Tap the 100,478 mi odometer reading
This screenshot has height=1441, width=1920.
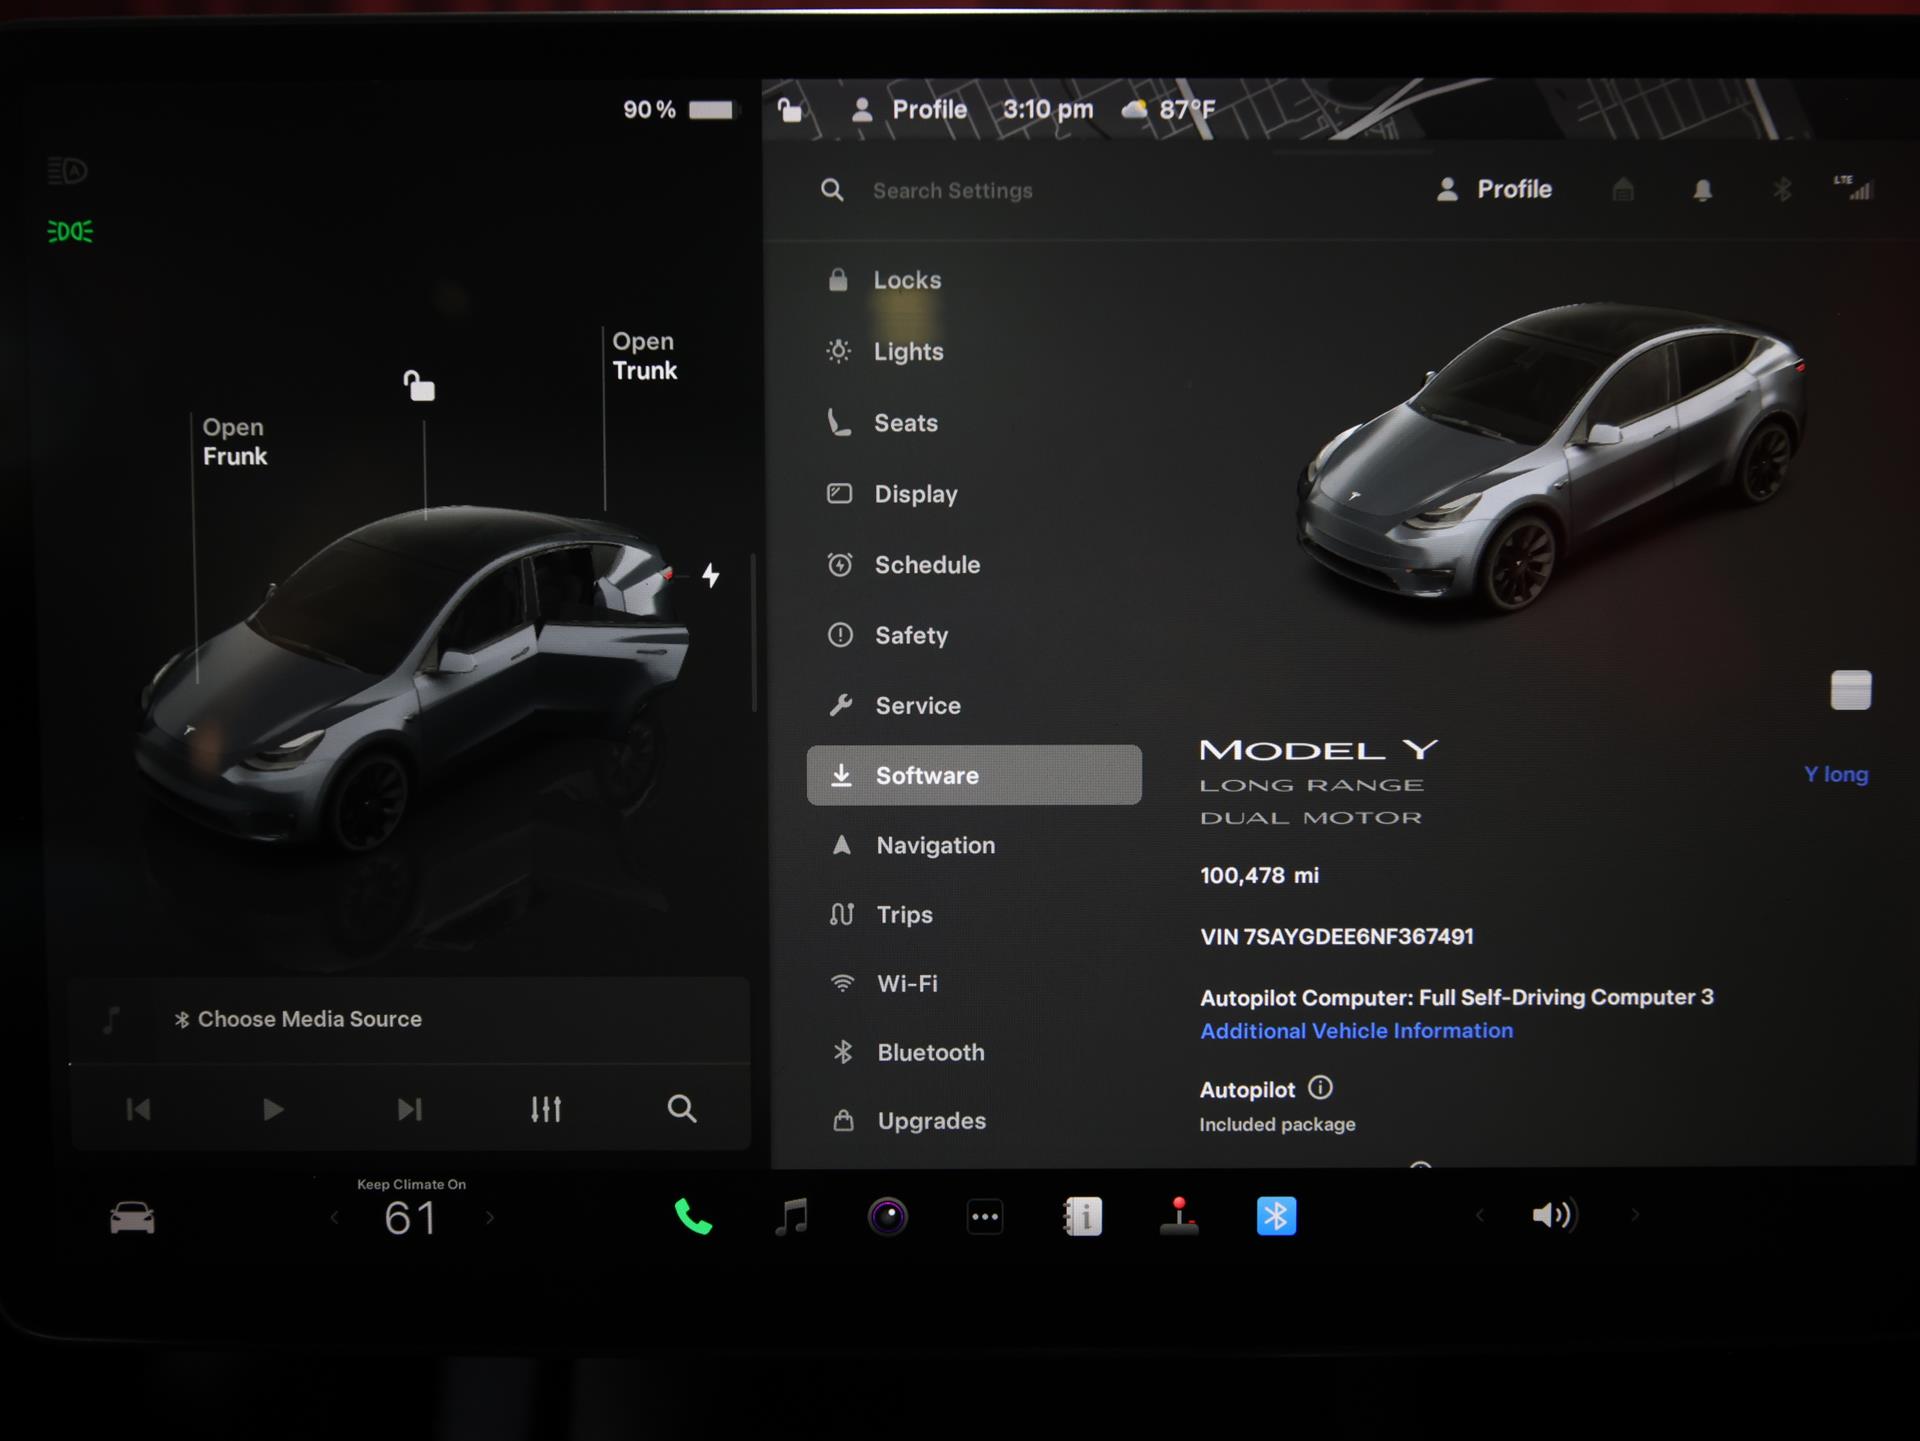pyautogui.click(x=1259, y=876)
